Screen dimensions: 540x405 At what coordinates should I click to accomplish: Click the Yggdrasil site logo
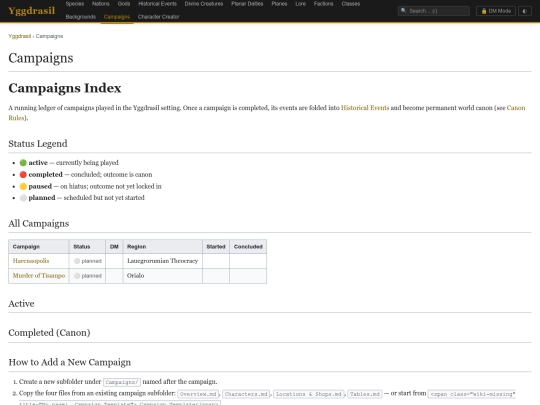(x=31, y=11)
